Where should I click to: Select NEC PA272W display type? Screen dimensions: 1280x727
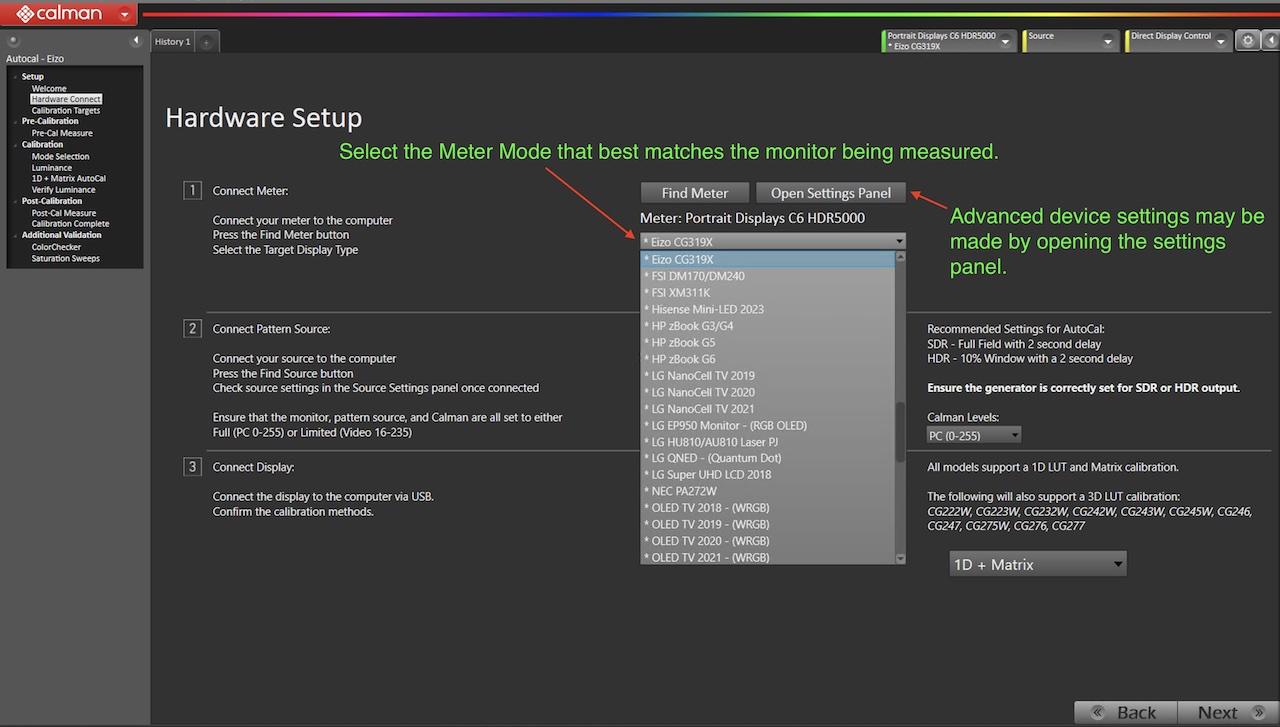pos(768,491)
